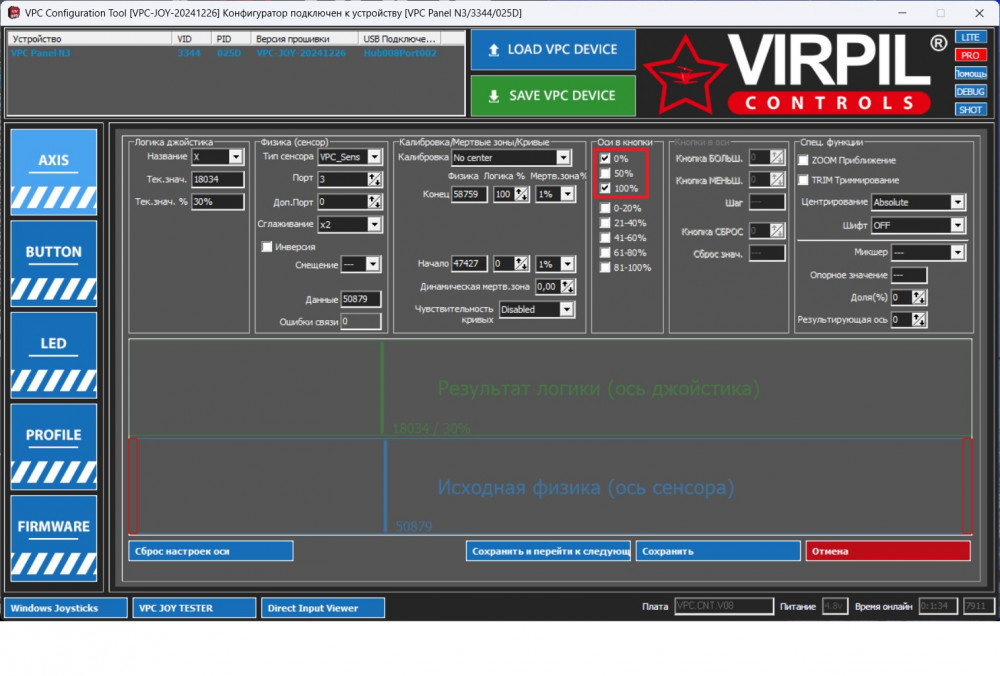Switch to LITE mode
This screenshot has width=1000, height=676.
click(971, 37)
